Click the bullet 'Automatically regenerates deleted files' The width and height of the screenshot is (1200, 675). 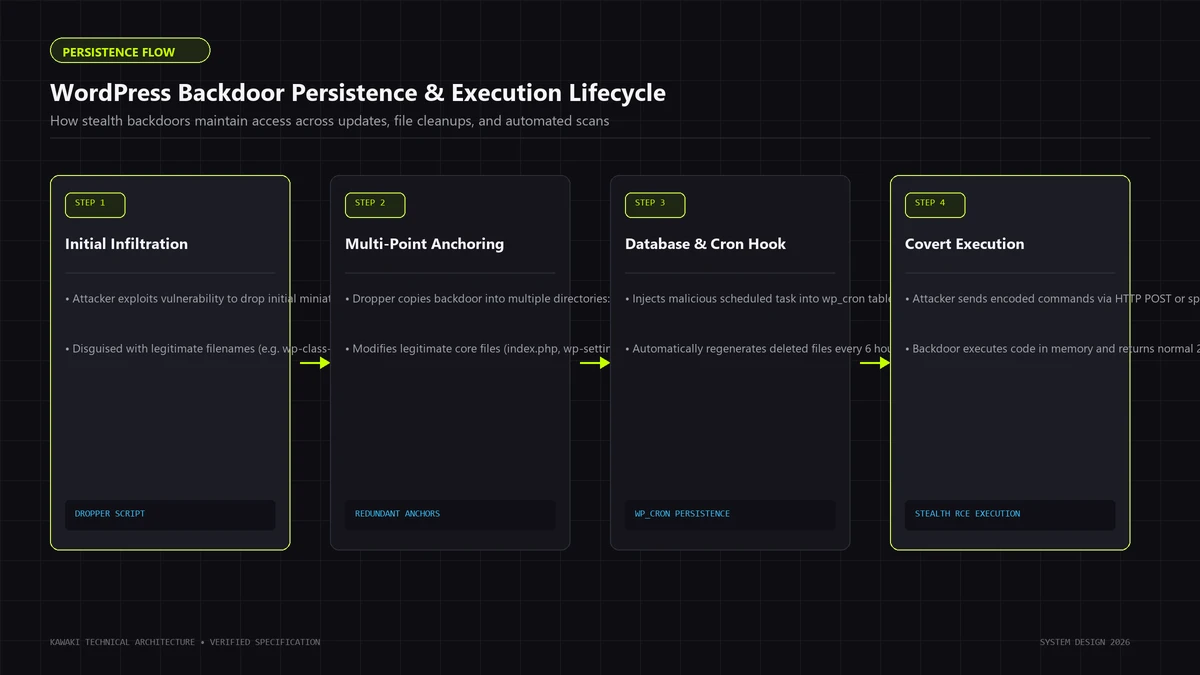(758, 349)
